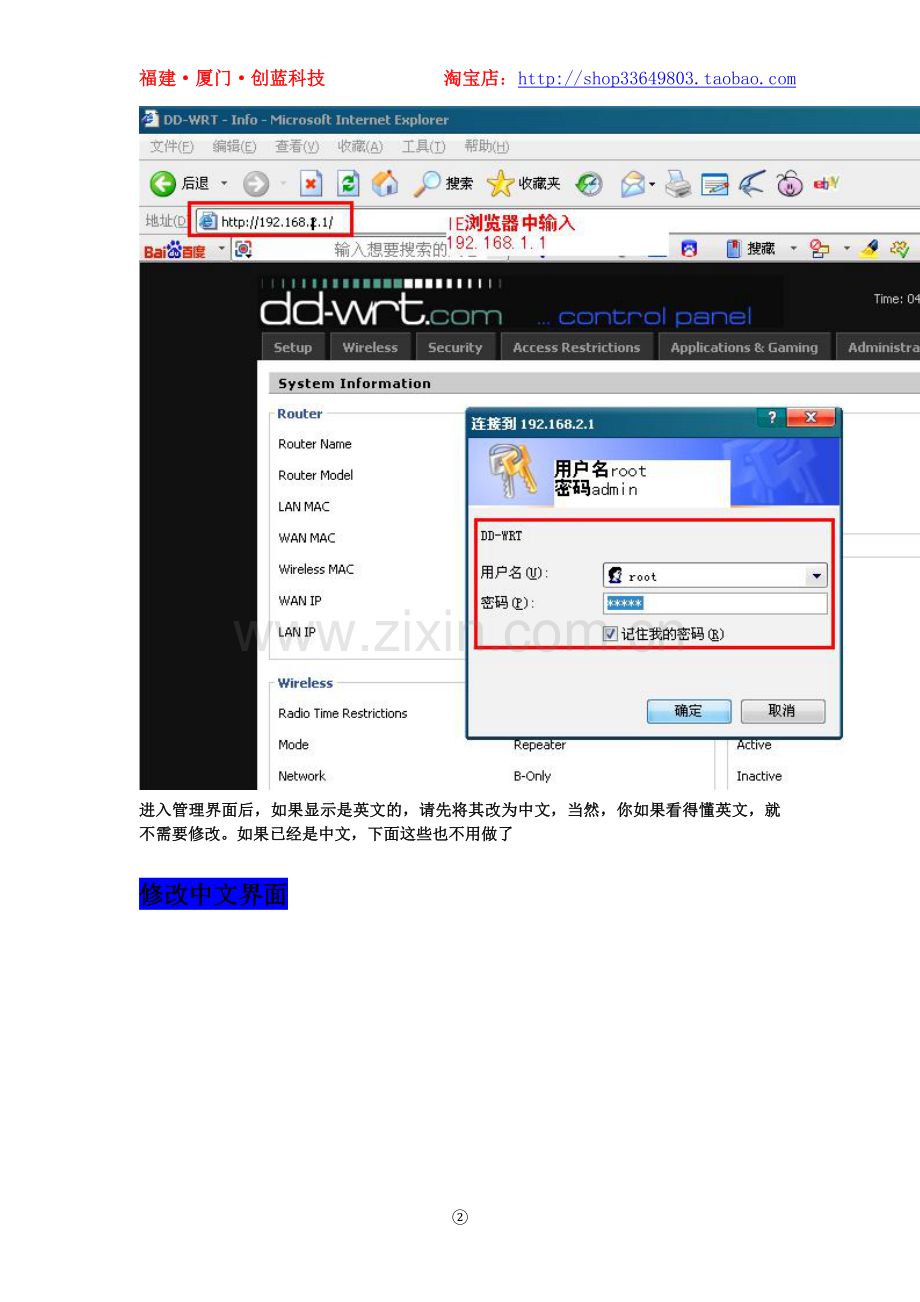The width and height of the screenshot is (920, 1302).
Task: Switch to the Security tab
Action: coord(455,347)
